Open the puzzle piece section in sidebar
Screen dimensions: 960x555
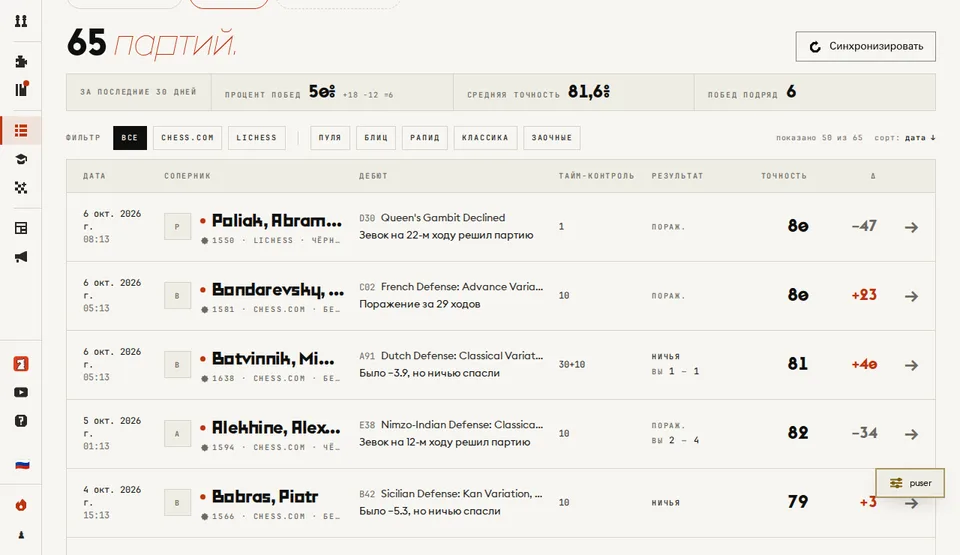coord(21,61)
